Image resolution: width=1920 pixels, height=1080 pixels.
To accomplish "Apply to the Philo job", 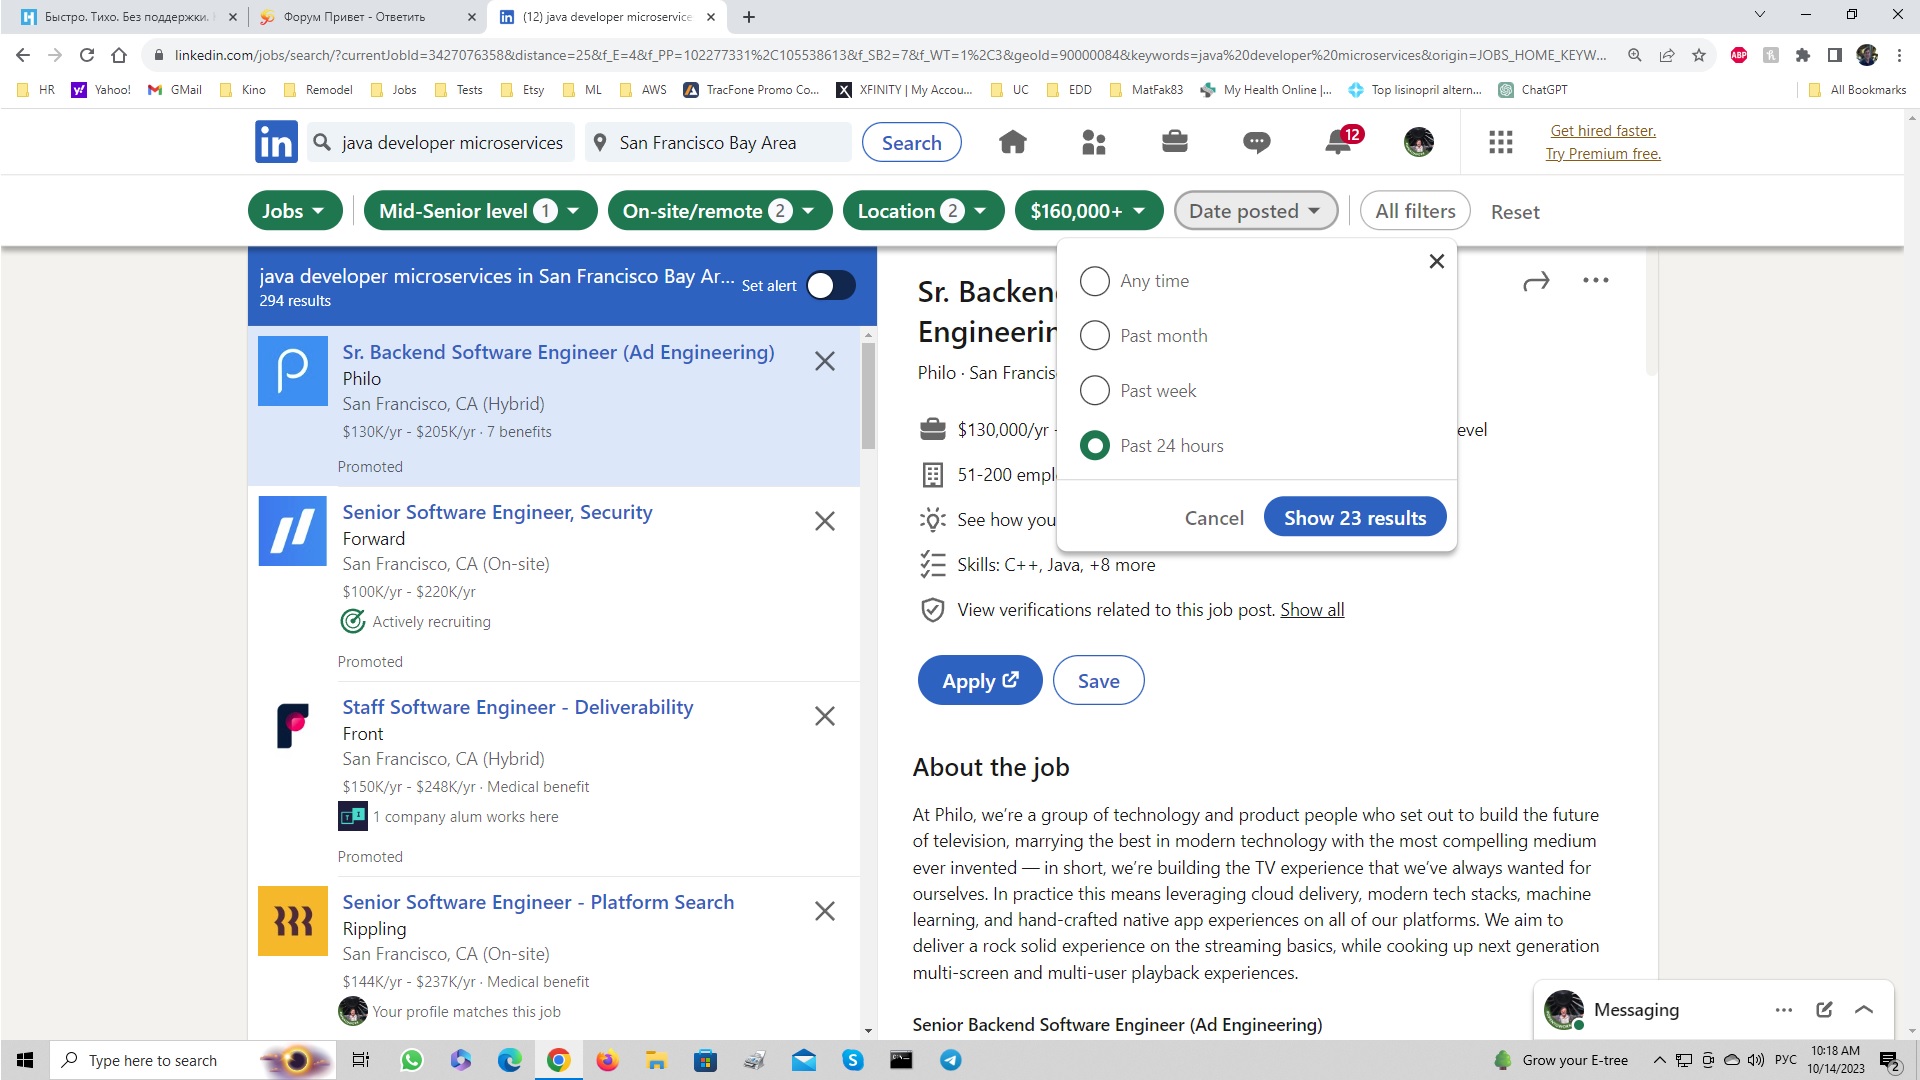I will tap(980, 681).
